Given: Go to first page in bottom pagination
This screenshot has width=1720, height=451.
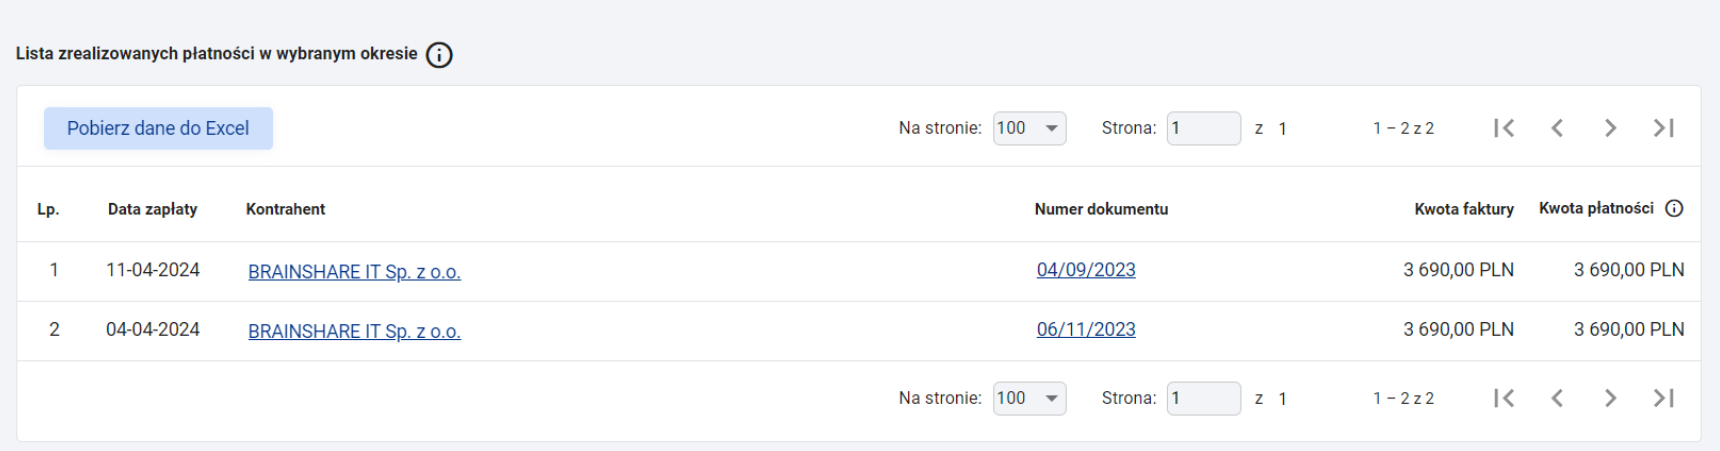Looking at the screenshot, I should 1504,398.
